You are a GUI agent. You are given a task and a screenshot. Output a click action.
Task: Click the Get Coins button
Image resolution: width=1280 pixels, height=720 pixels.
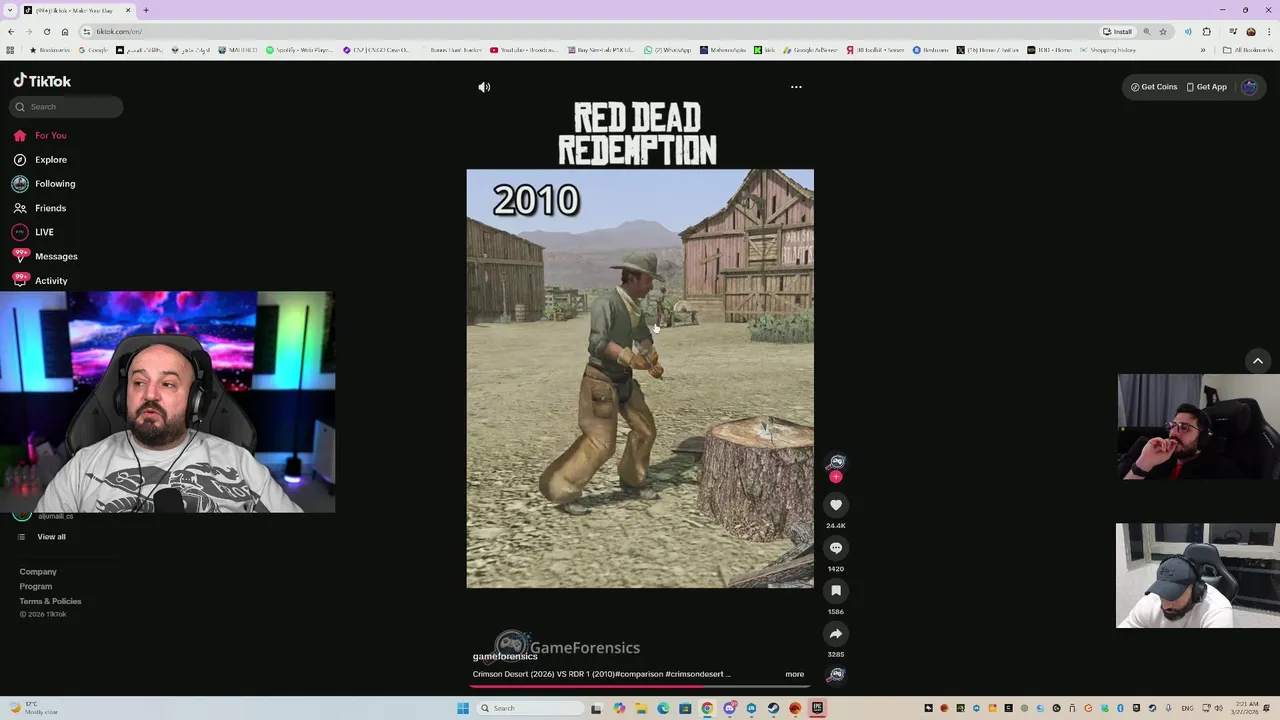(1154, 87)
